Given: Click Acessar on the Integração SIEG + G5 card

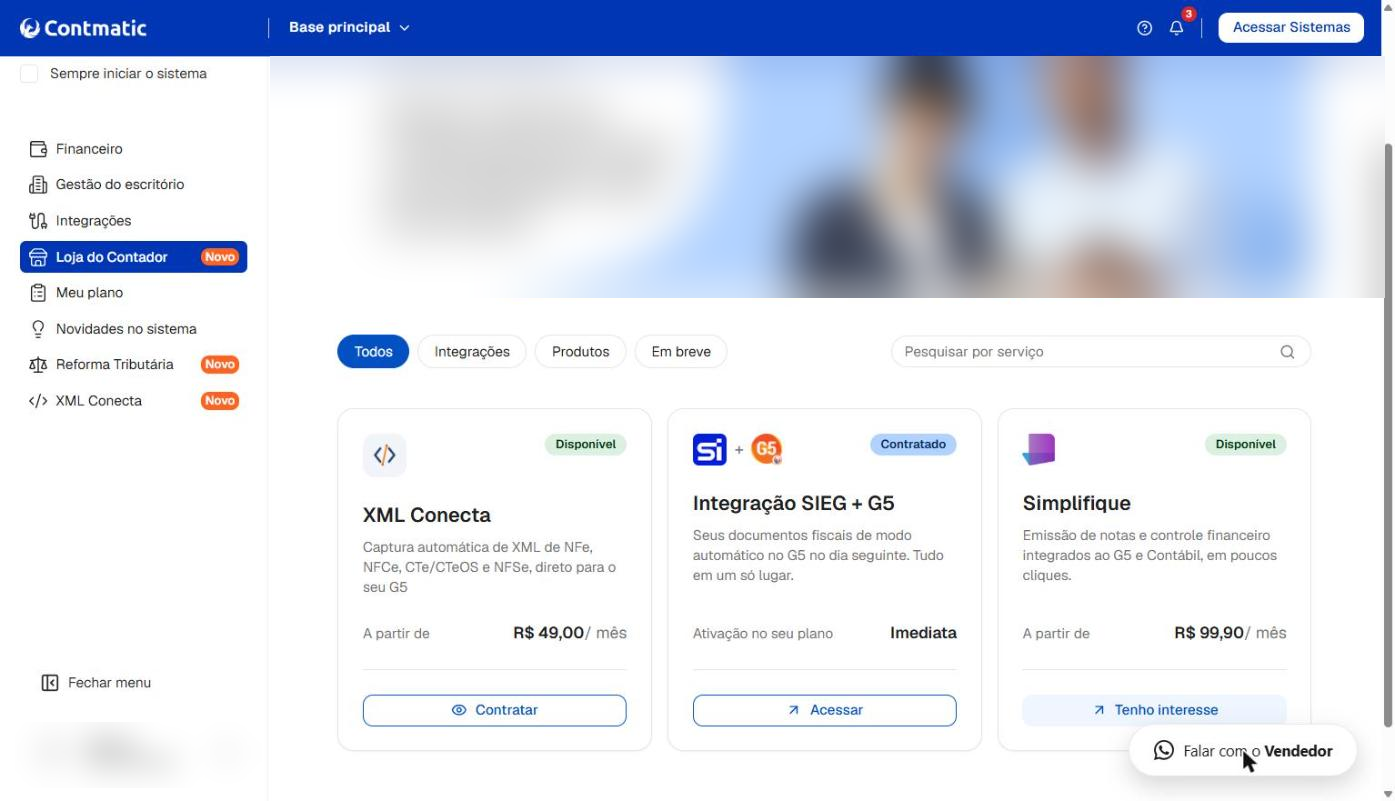Looking at the screenshot, I should click(x=825, y=710).
